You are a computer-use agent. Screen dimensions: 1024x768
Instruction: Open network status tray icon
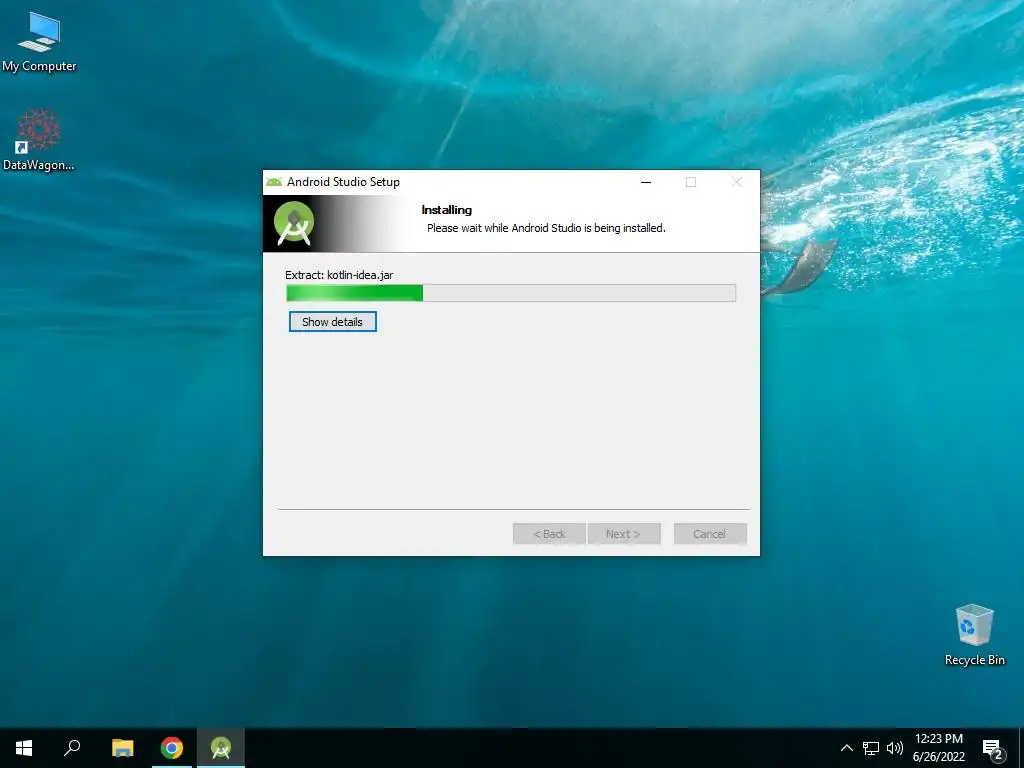coord(871,748)
